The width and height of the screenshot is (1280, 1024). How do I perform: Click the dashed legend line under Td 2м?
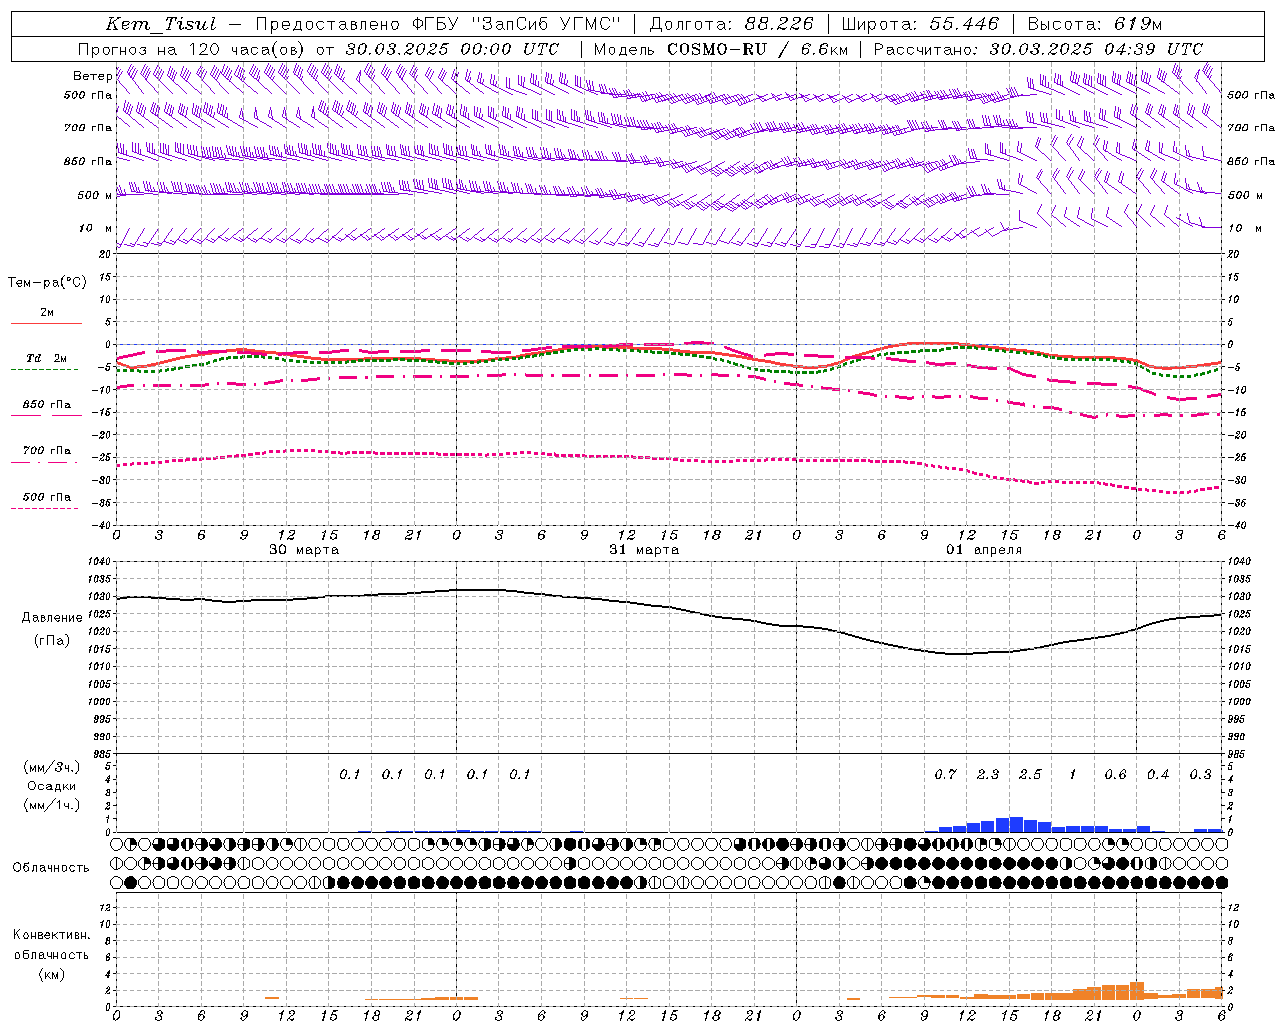pos(44,369)
